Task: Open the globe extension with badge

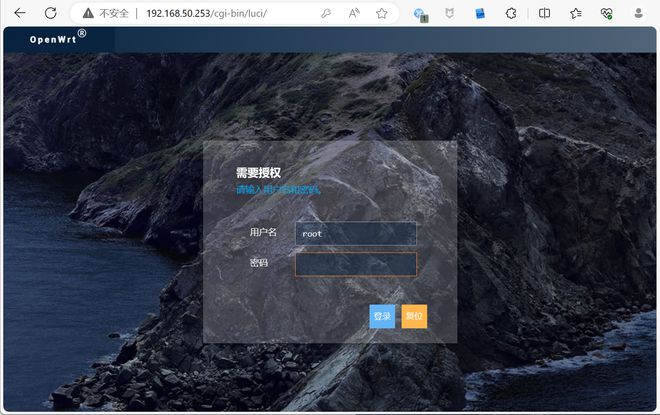Action: tap(420, 14)
